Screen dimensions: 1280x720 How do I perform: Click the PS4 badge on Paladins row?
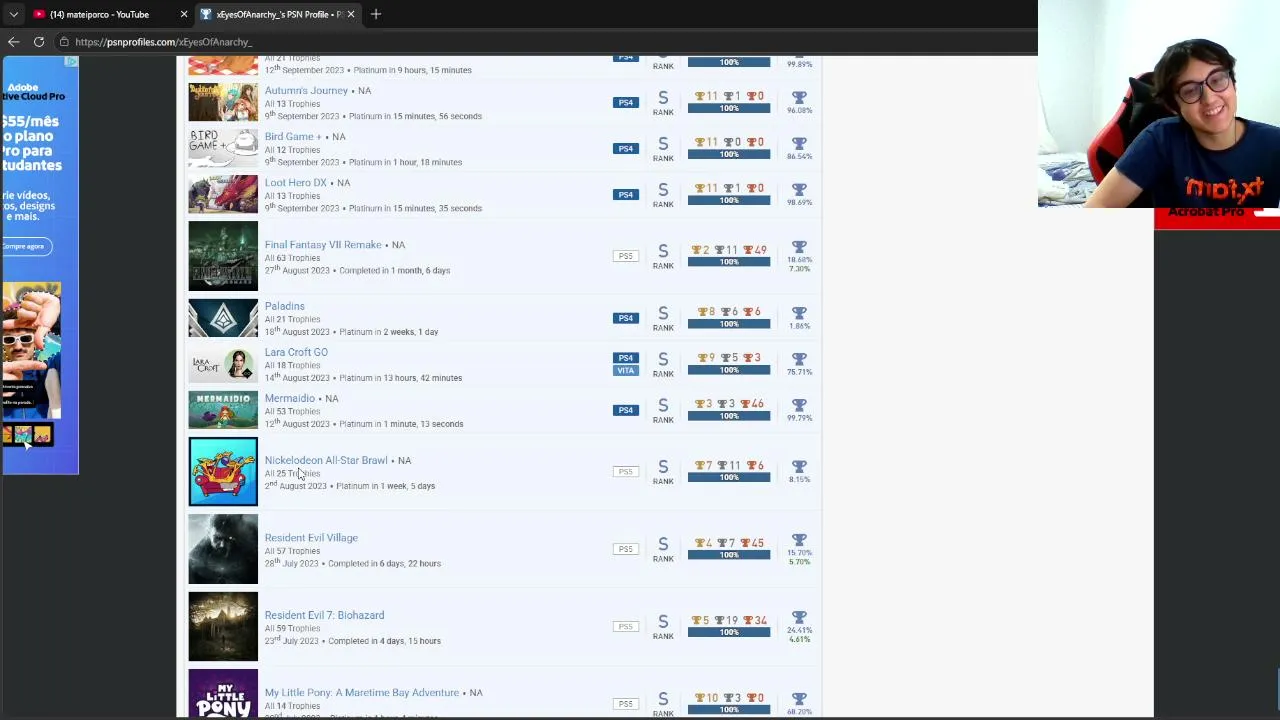(x=625, y=318)
